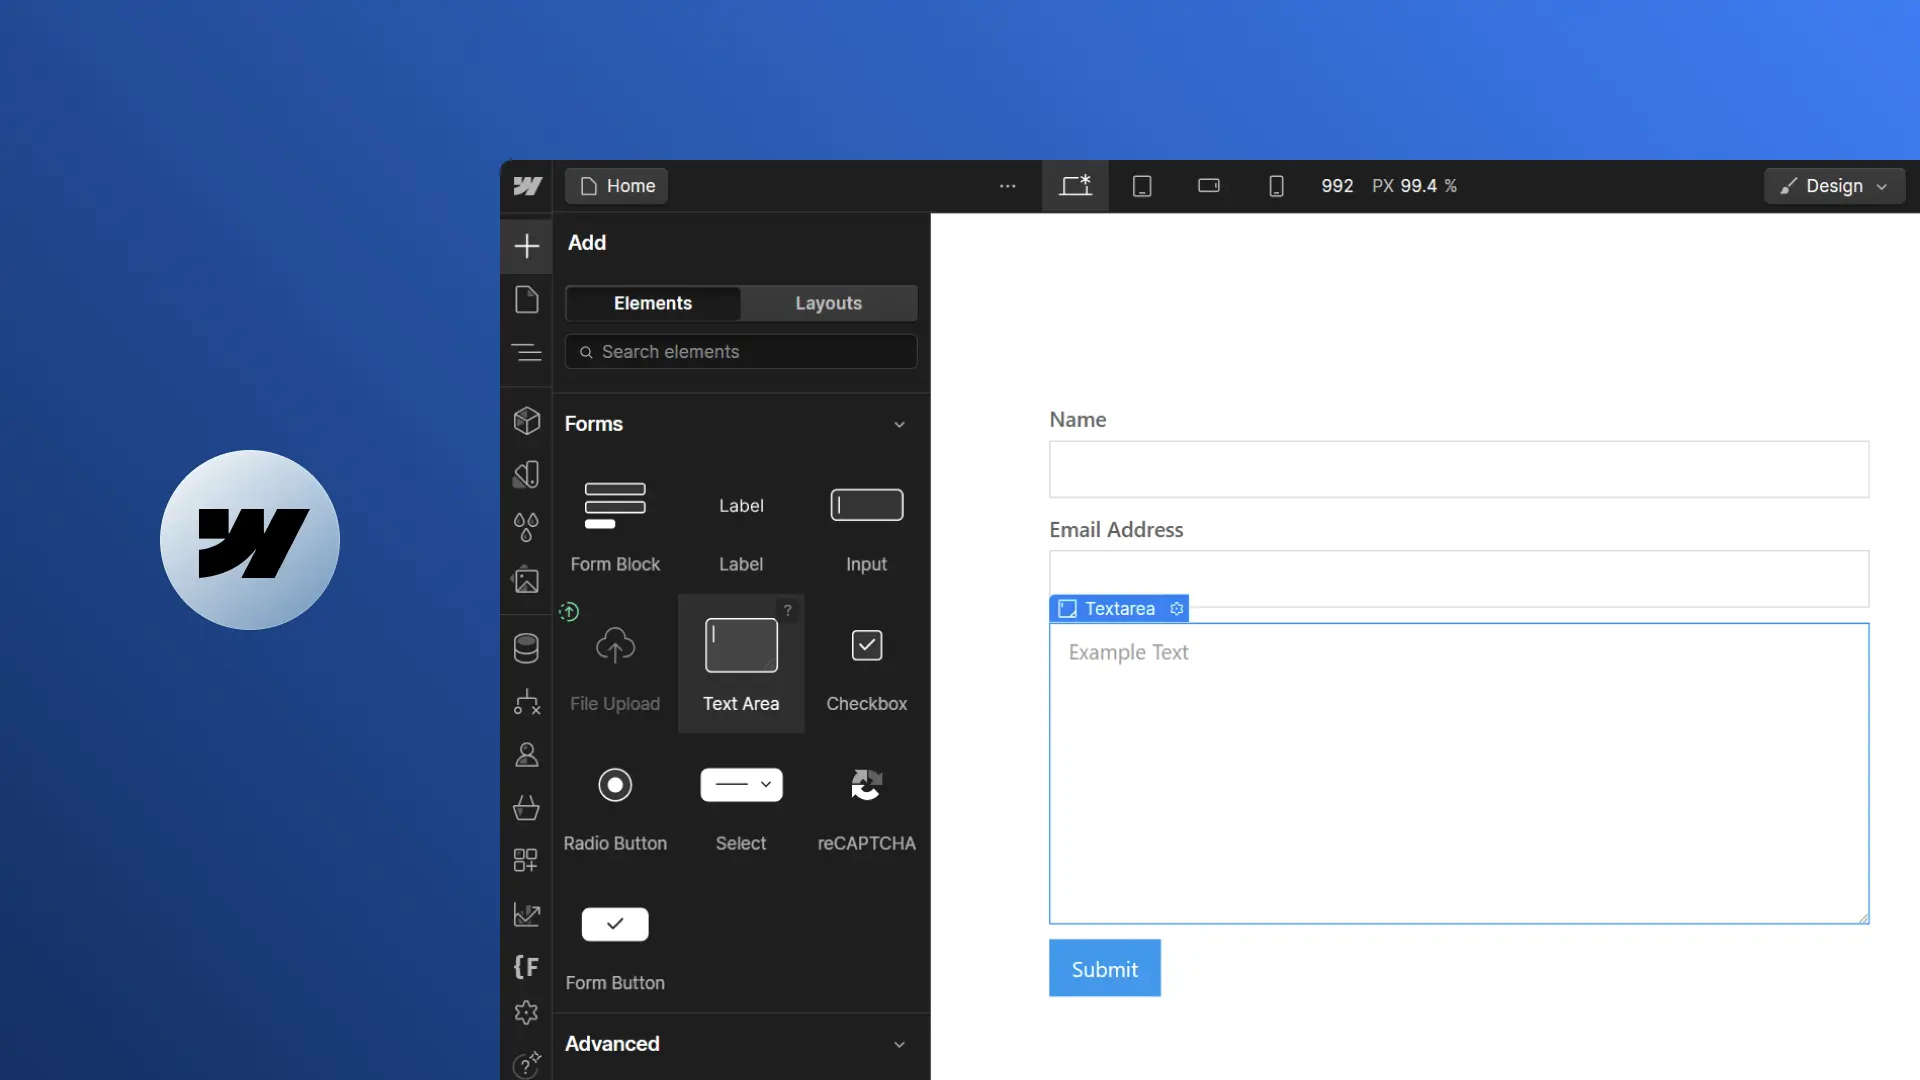The height and width of the screenshot is (1080, 1920).
Task: Add a File Upload element
Action: pyautogui.click(x=615, y=664)
